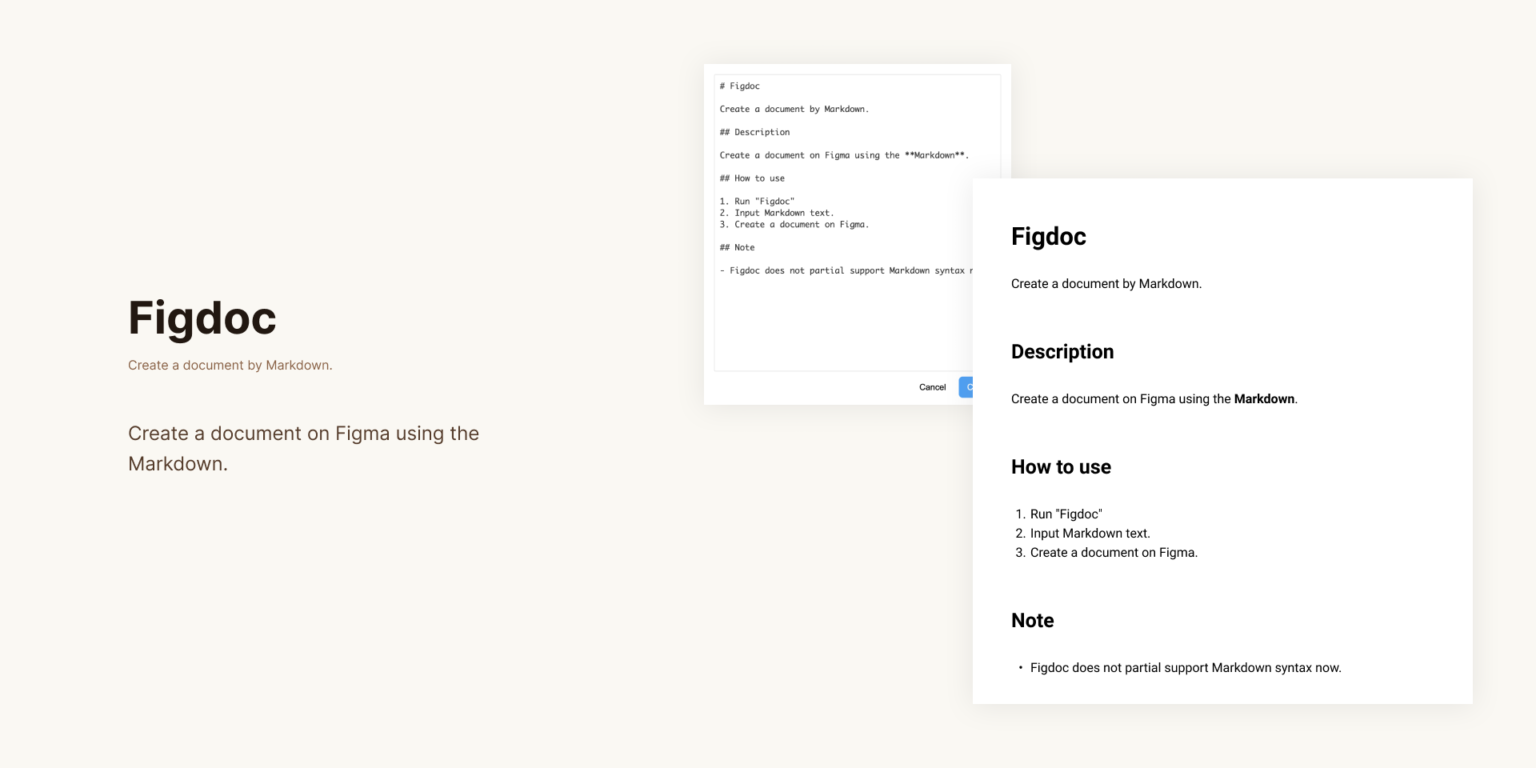The height and width of the screenshot is (768, 1536).
Task: Select the "2. Input Markdown text." line
Action: tap(777, 212)
